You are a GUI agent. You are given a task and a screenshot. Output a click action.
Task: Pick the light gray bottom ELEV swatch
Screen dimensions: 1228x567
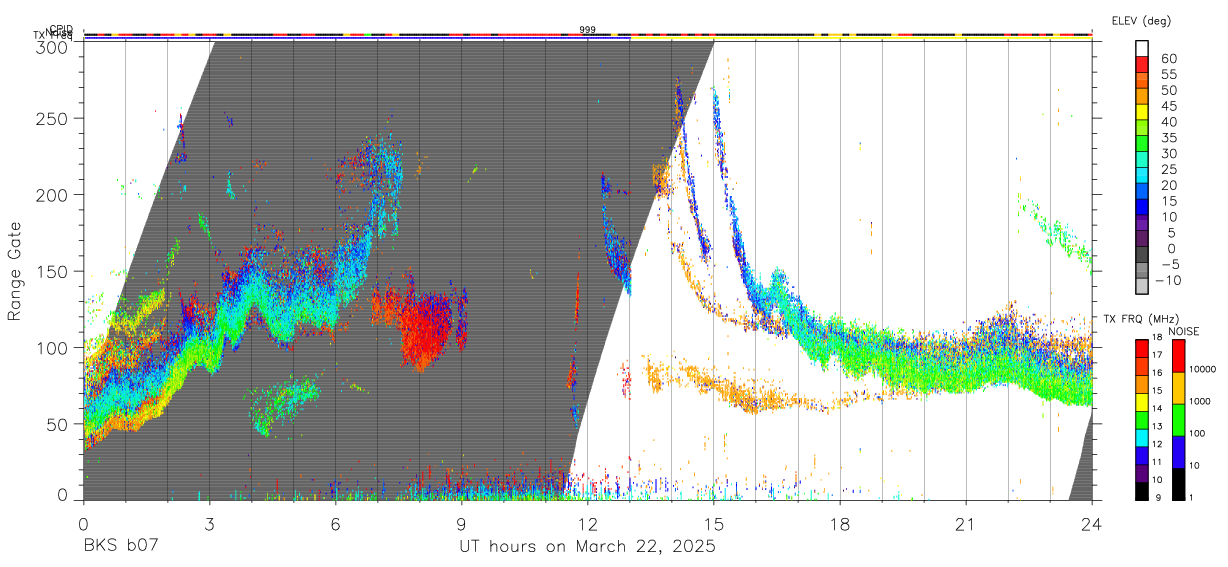pos(1143,288)
